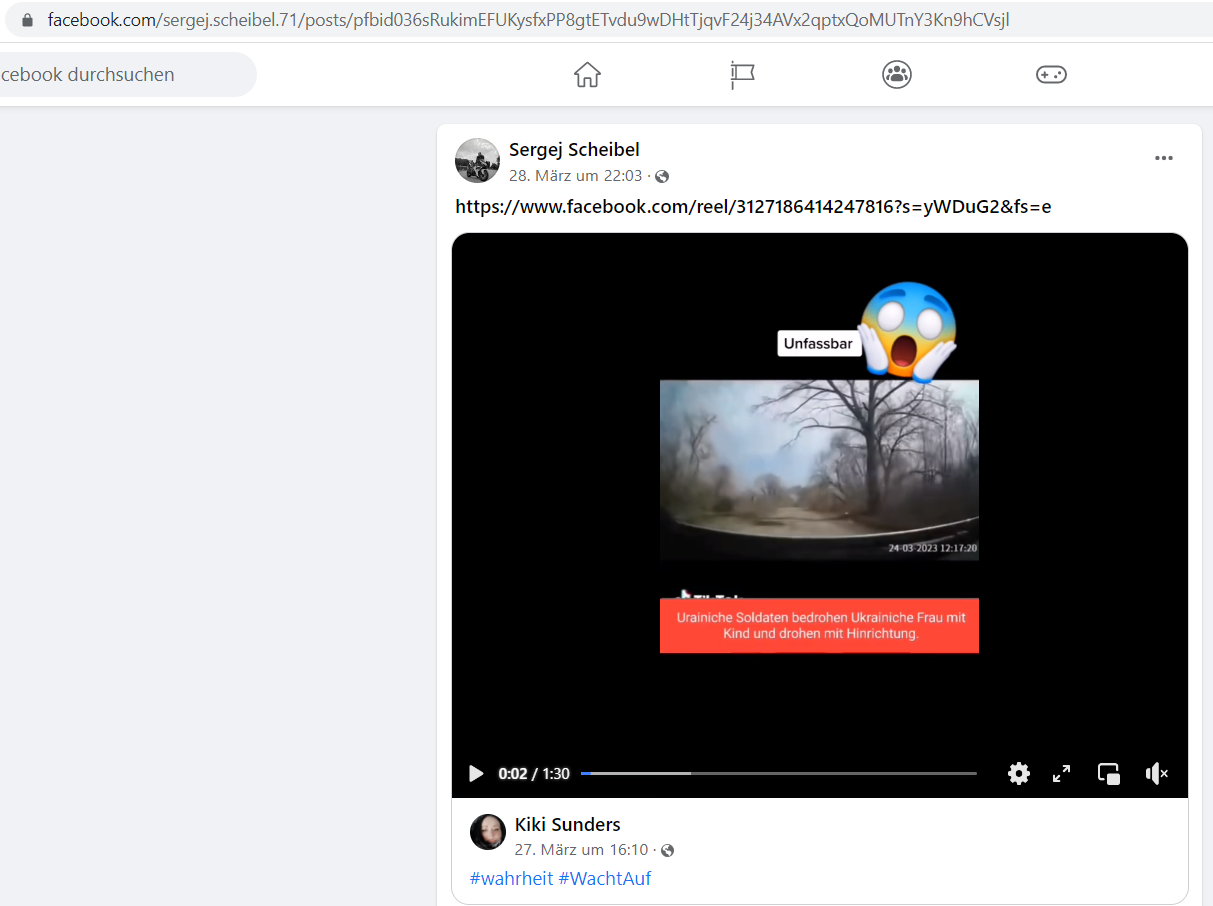
Task: Open the facebook.com/reel link in the post
Action: (753, 207)
